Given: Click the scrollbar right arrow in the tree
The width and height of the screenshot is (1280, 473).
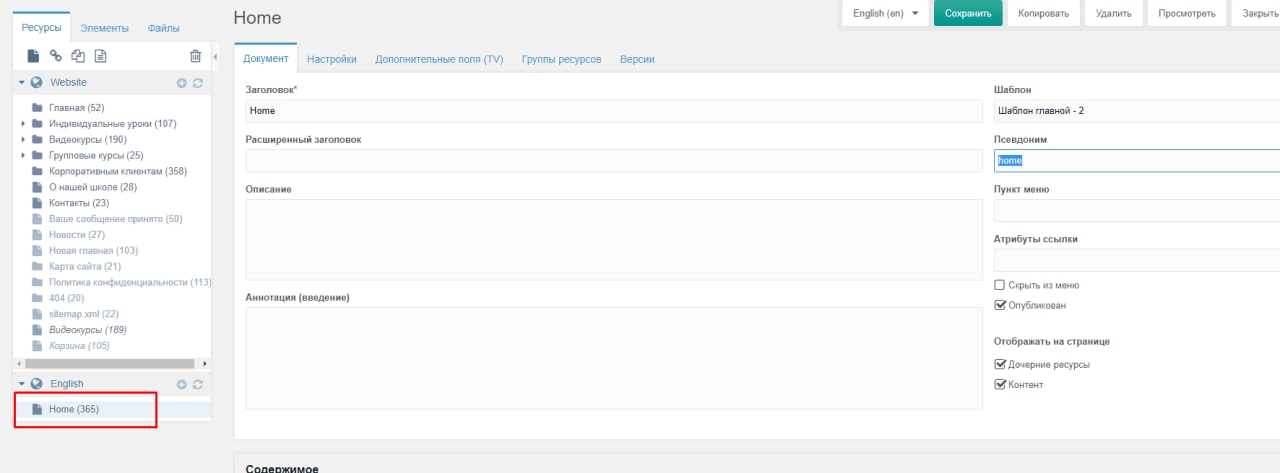Looking at the screenshot, I should (x=205, y=364).
